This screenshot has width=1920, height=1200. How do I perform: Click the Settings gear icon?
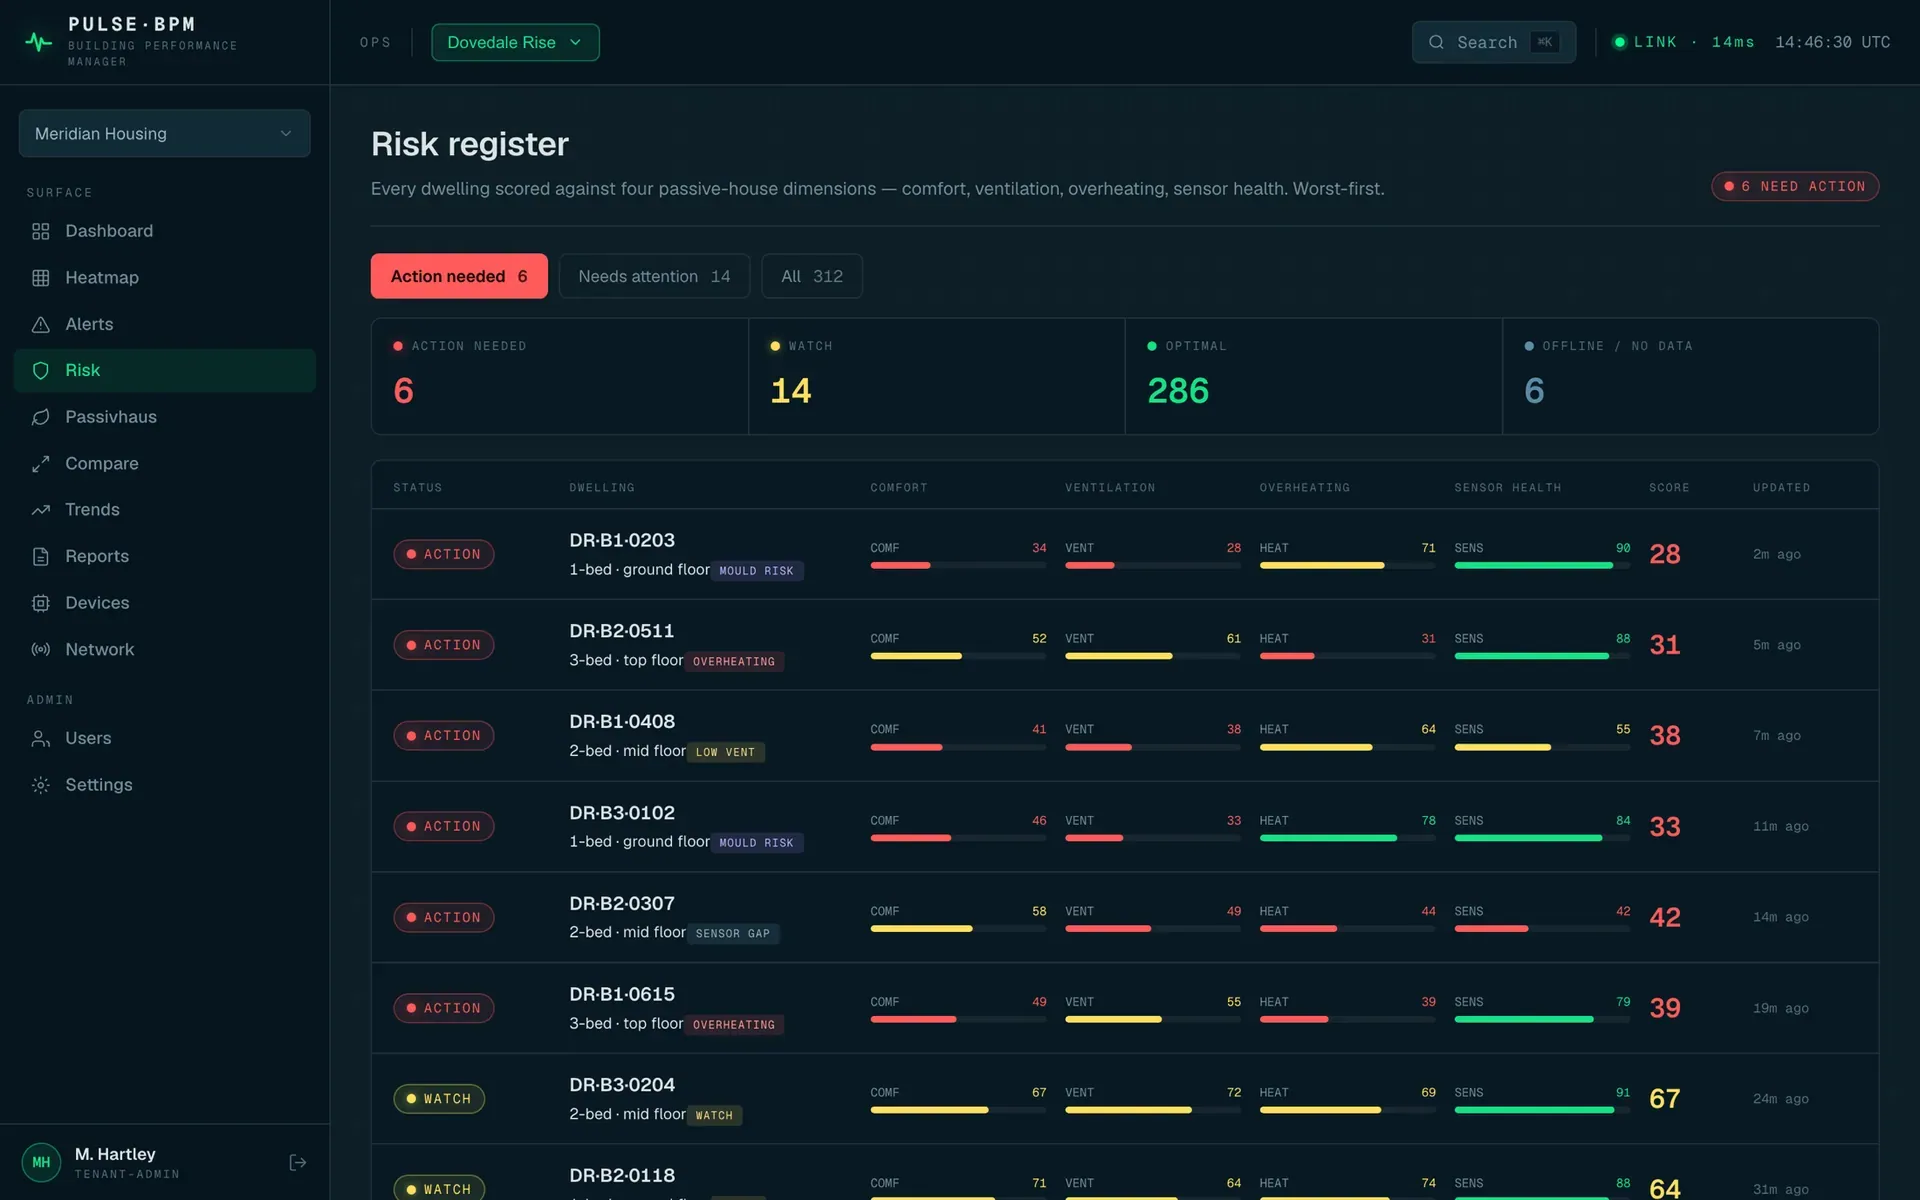coord(40,785)
